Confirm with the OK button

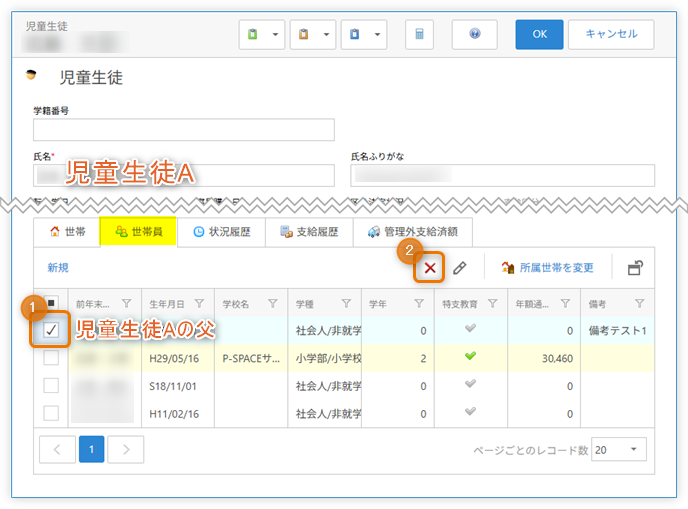tap(539, 34)
